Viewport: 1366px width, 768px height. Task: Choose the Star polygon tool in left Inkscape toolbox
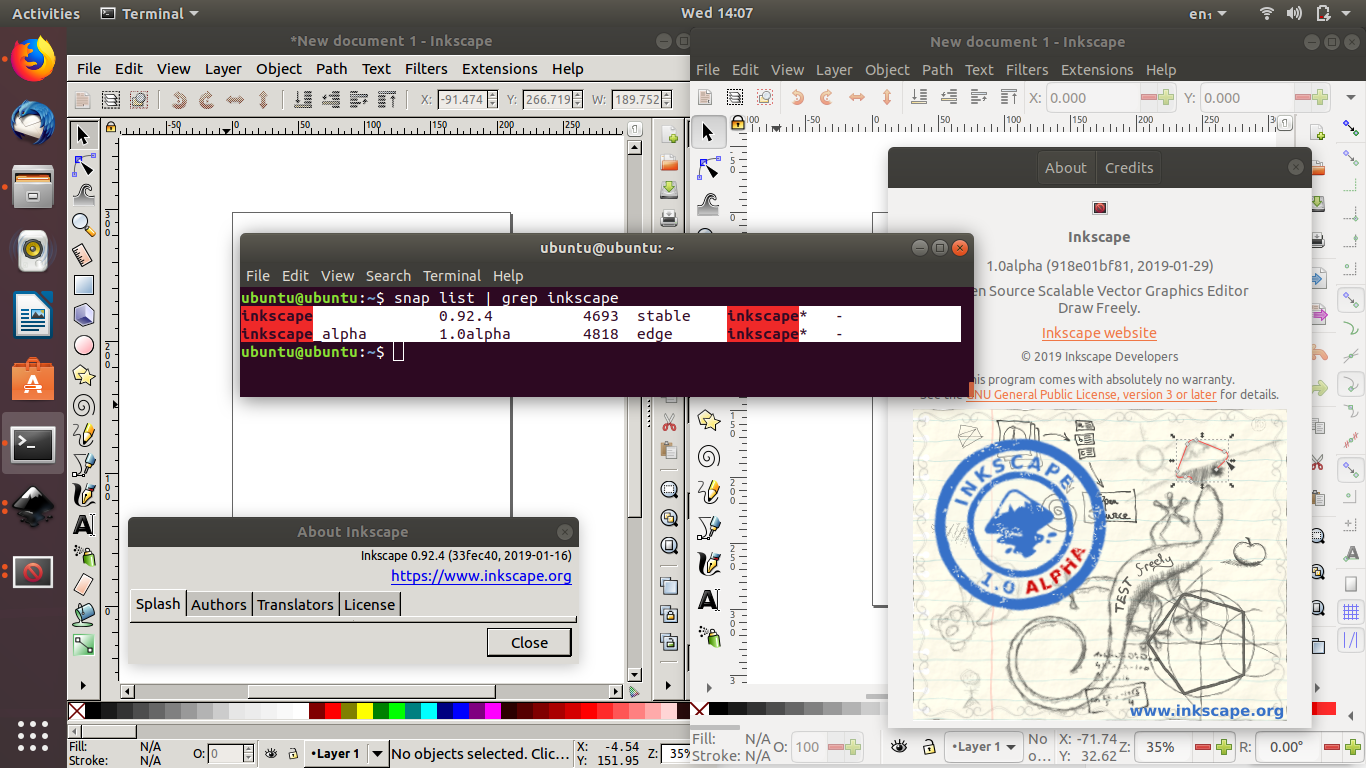tap(84, 375)
